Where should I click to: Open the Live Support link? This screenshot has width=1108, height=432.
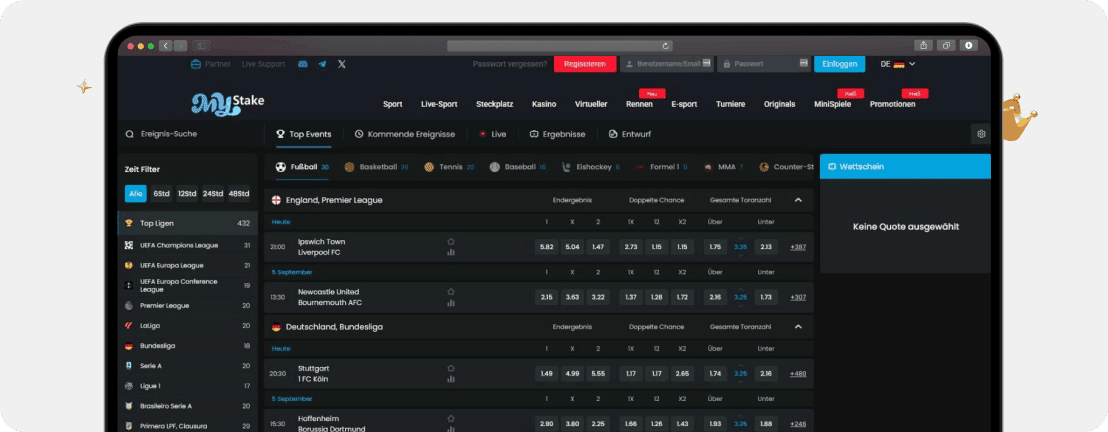(264, 64)
